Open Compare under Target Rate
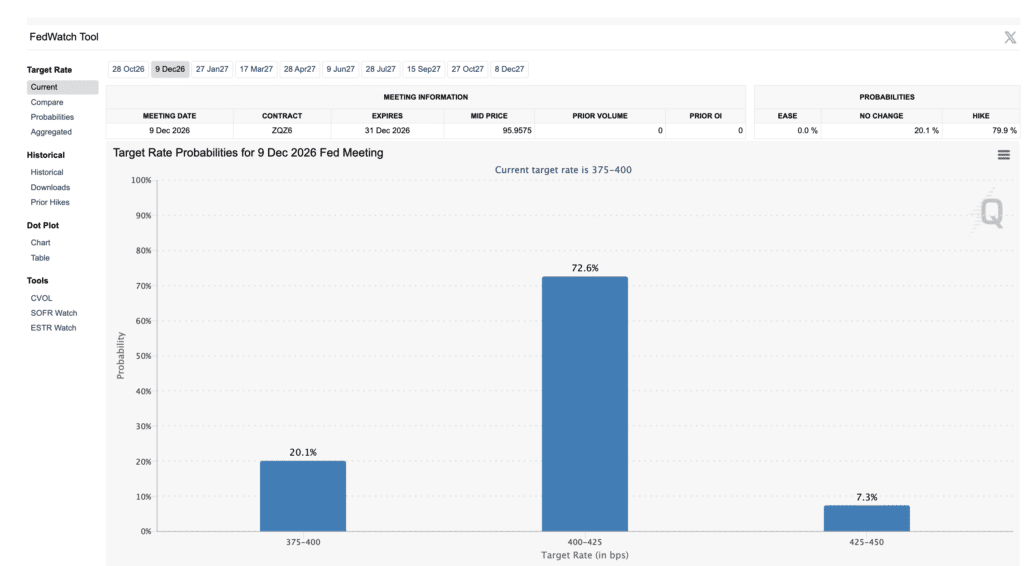 click(x=47, y=102)
